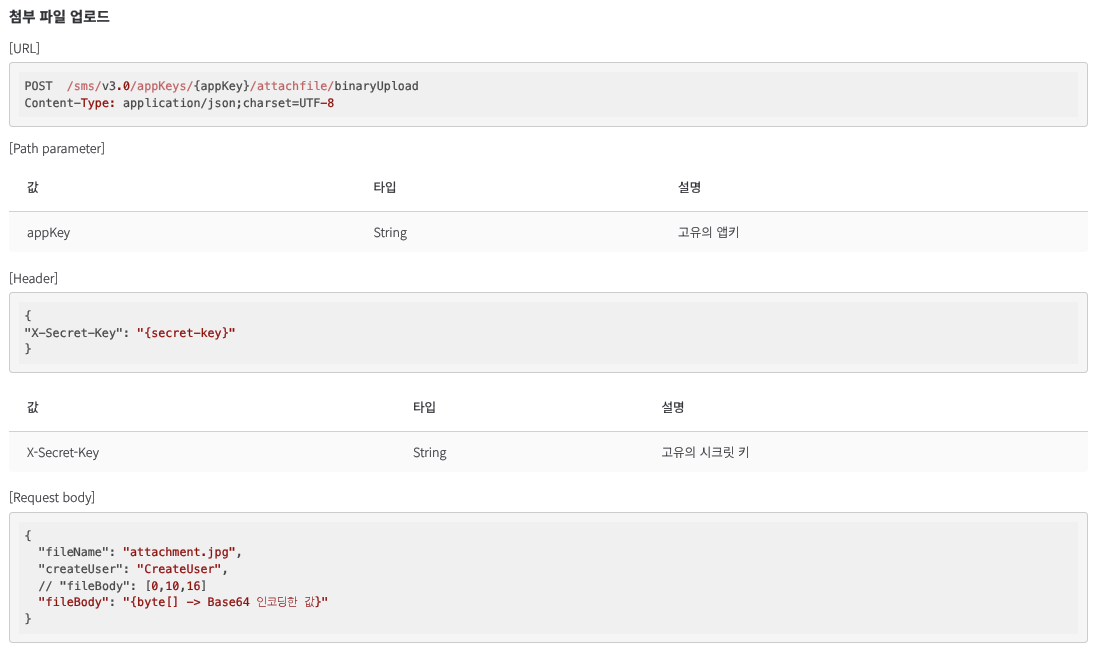
Task: Click the [Request body] label
Action: (x=52, y=497)
